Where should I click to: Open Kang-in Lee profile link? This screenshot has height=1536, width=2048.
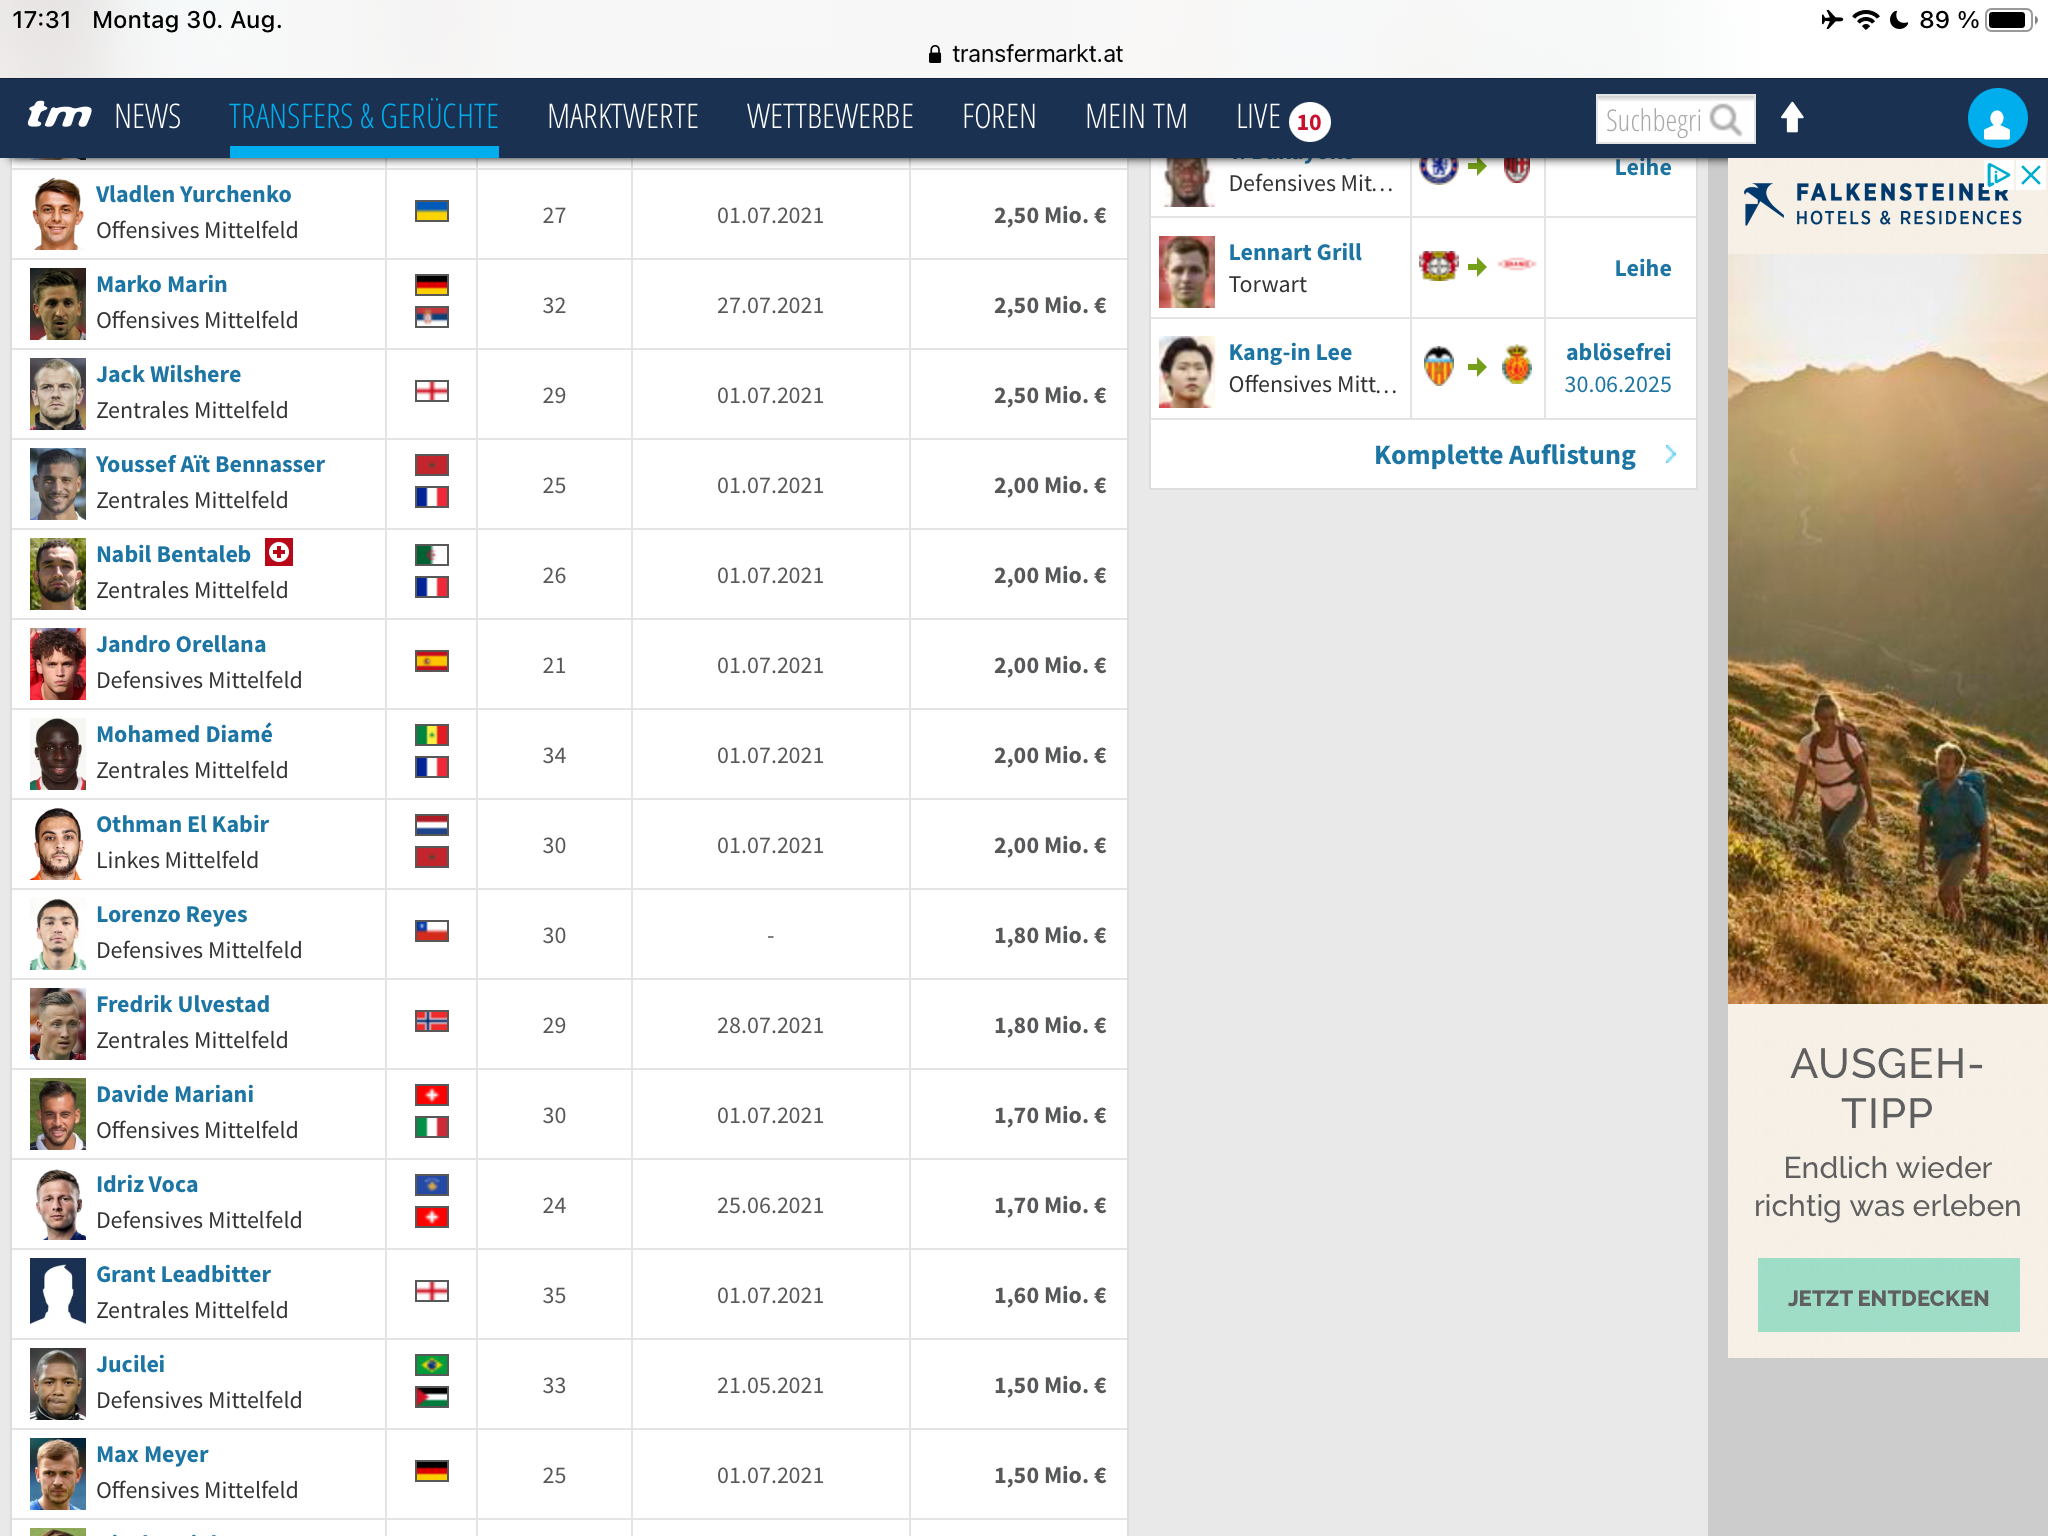[1290, 352]
